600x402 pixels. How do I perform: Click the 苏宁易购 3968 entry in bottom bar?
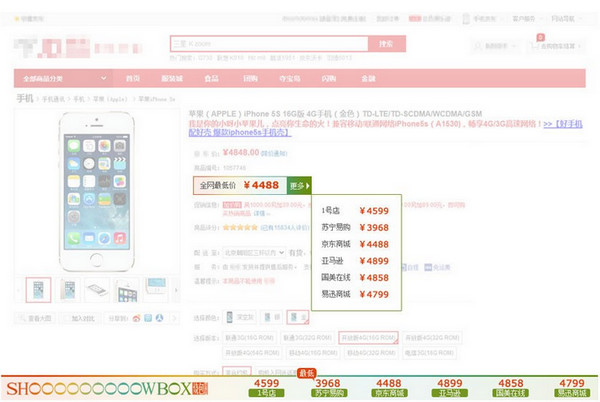coord(328,388)
